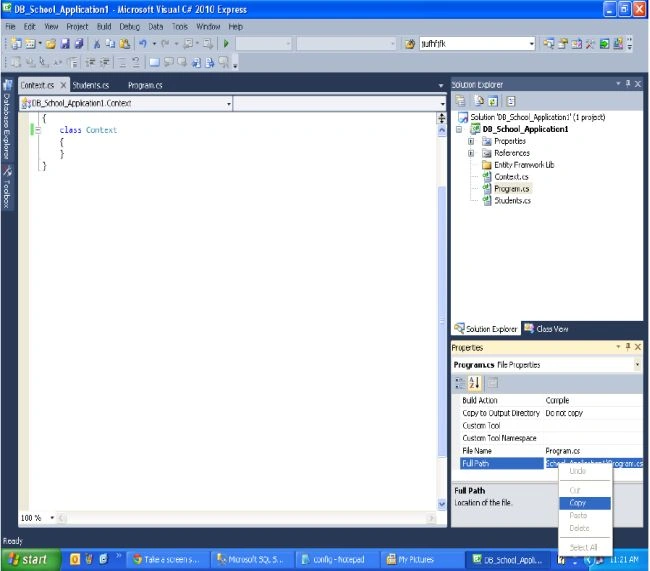650x571 pixels.
Task: Click the Save All toolbar icon
Action: pos(78,44)
